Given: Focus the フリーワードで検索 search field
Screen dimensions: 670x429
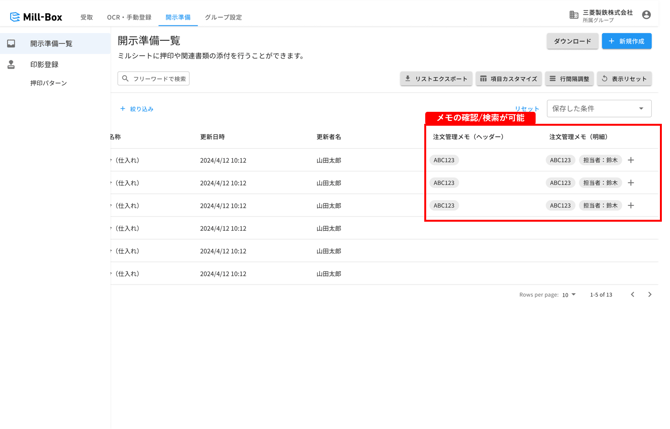Looking at the screenshot, I should [x=153, y=79].
